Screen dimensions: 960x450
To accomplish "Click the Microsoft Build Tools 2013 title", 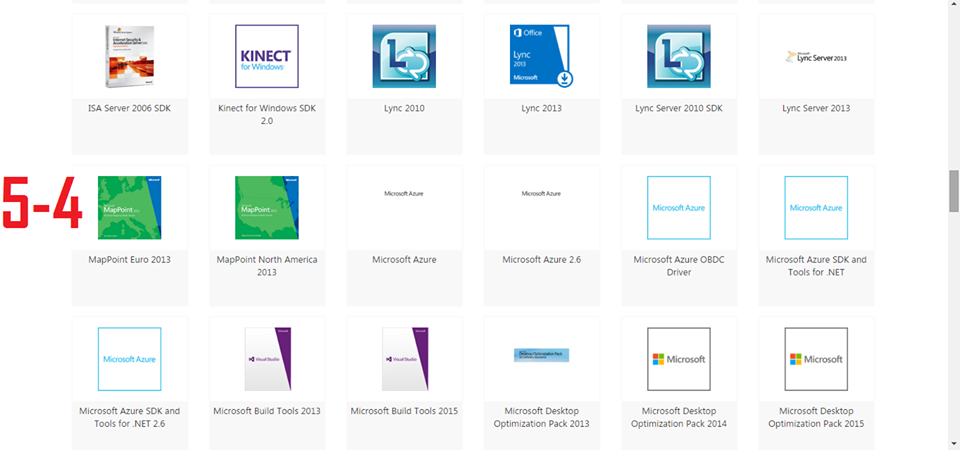I will 267,411.
